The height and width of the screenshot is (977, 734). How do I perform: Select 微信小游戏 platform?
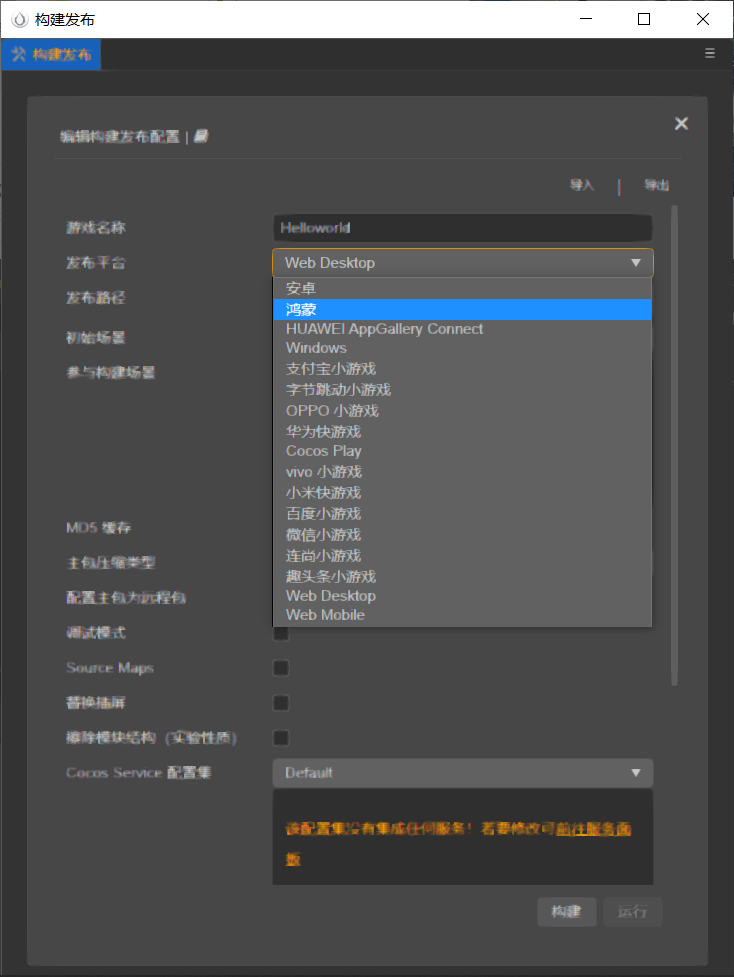tap(462, 535)
